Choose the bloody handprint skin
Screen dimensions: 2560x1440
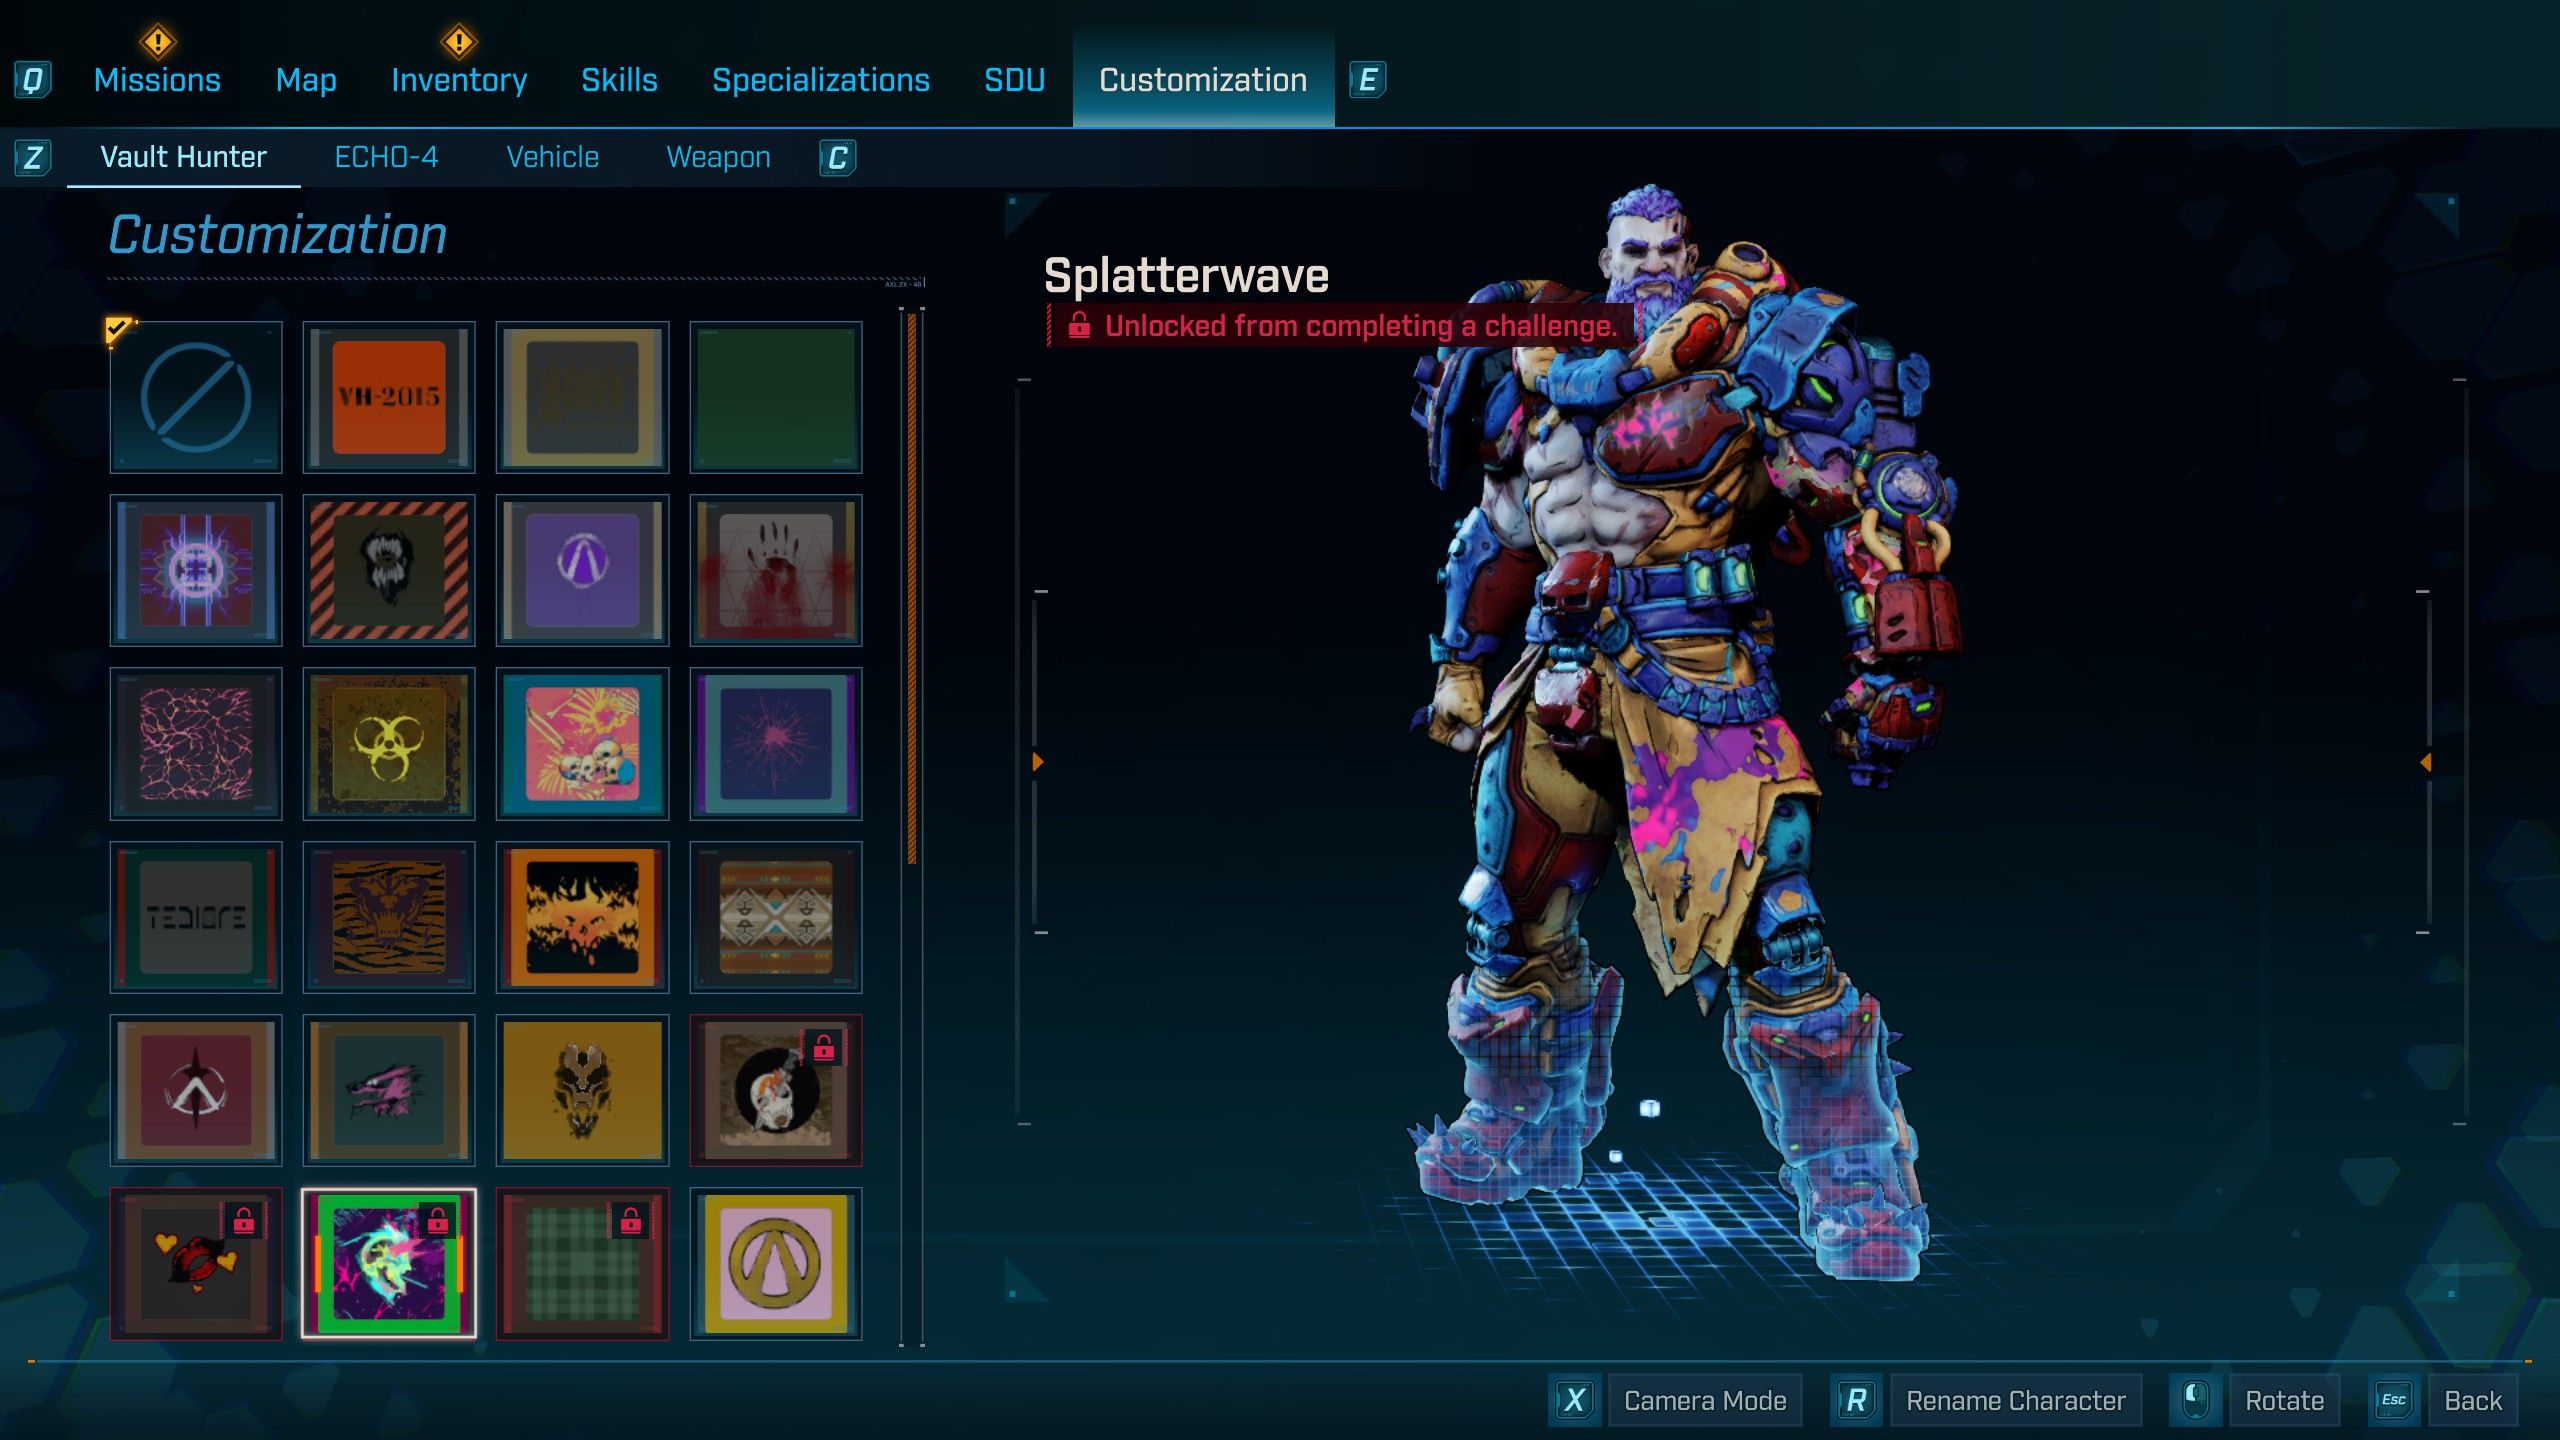coord(776,570)
